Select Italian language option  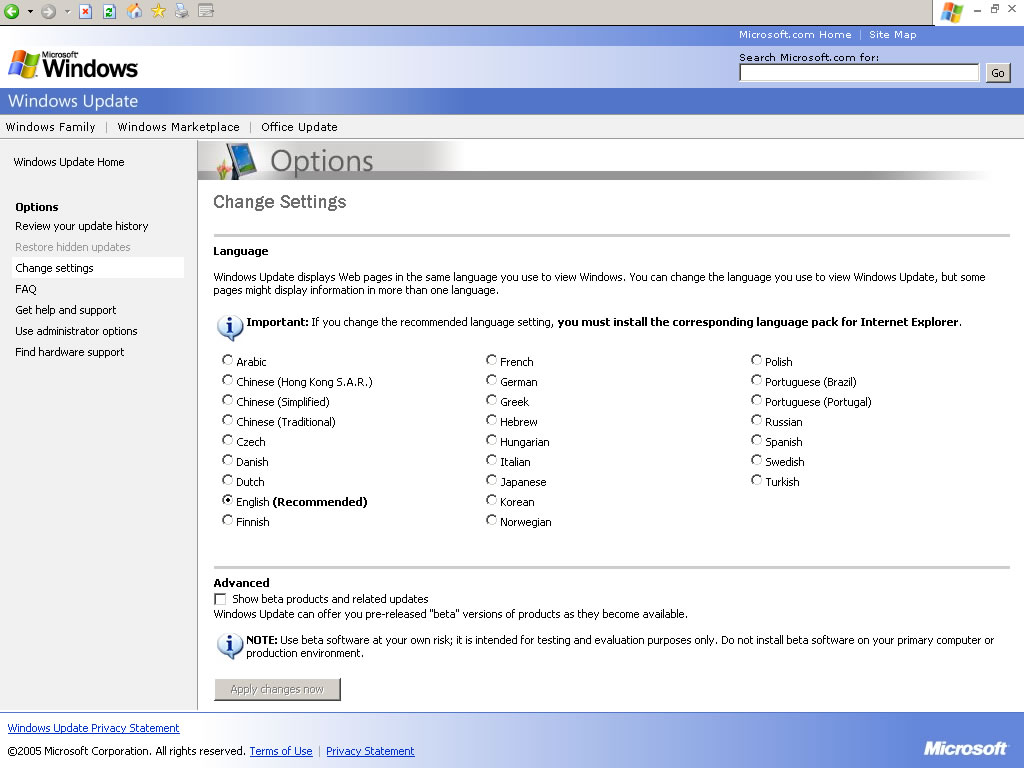coord(491,460)
